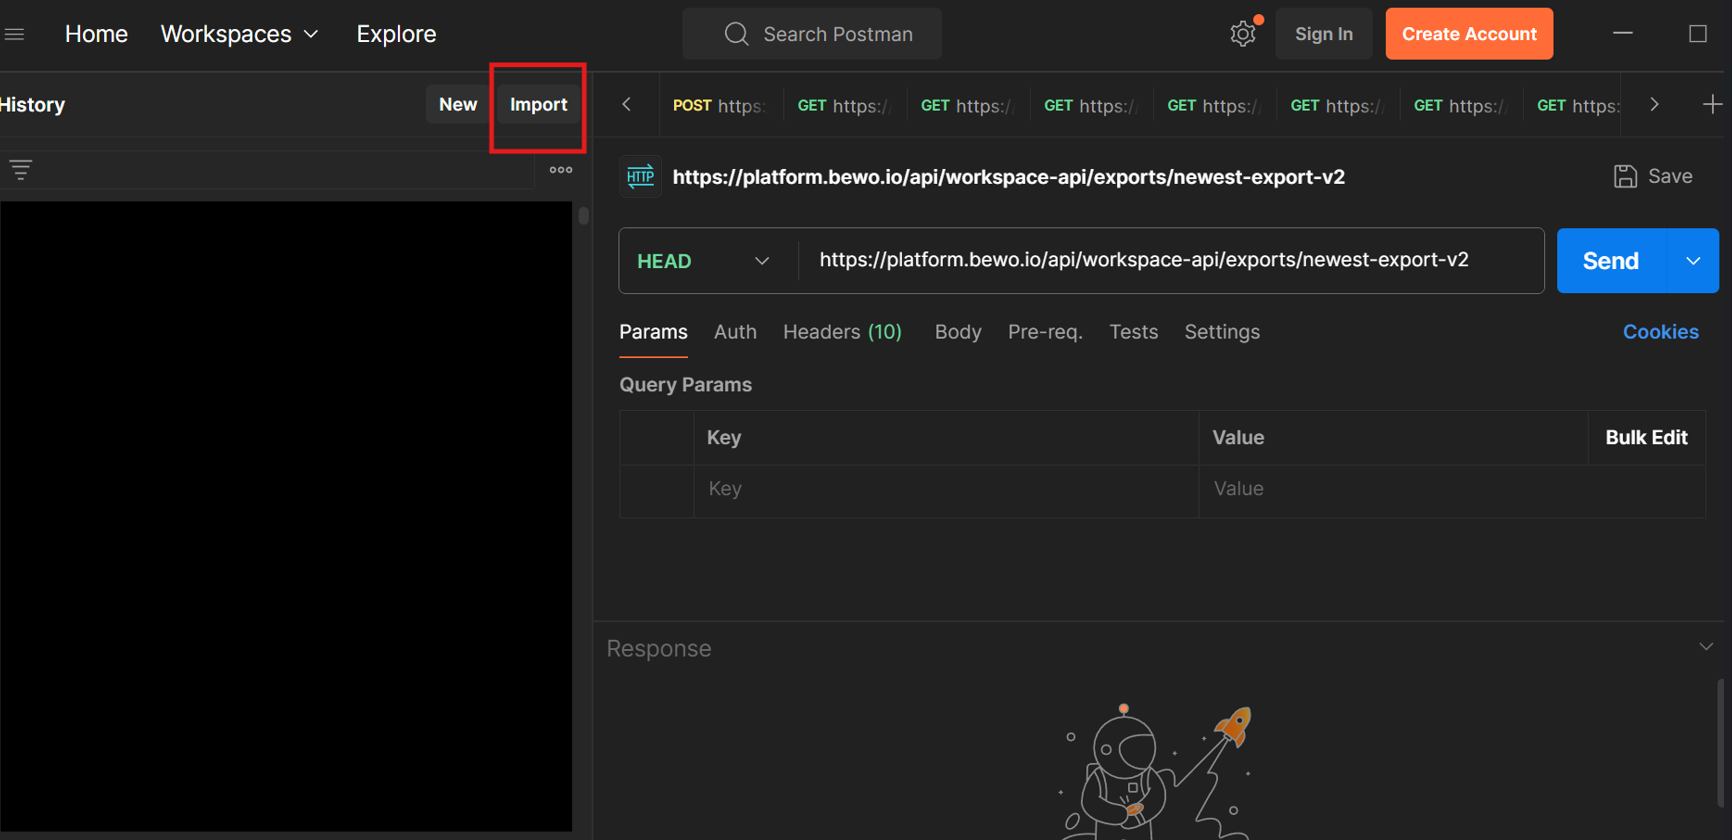1732x840 pixels.
Task: Click the HTTP request type icon
Action: coord(640,177)
